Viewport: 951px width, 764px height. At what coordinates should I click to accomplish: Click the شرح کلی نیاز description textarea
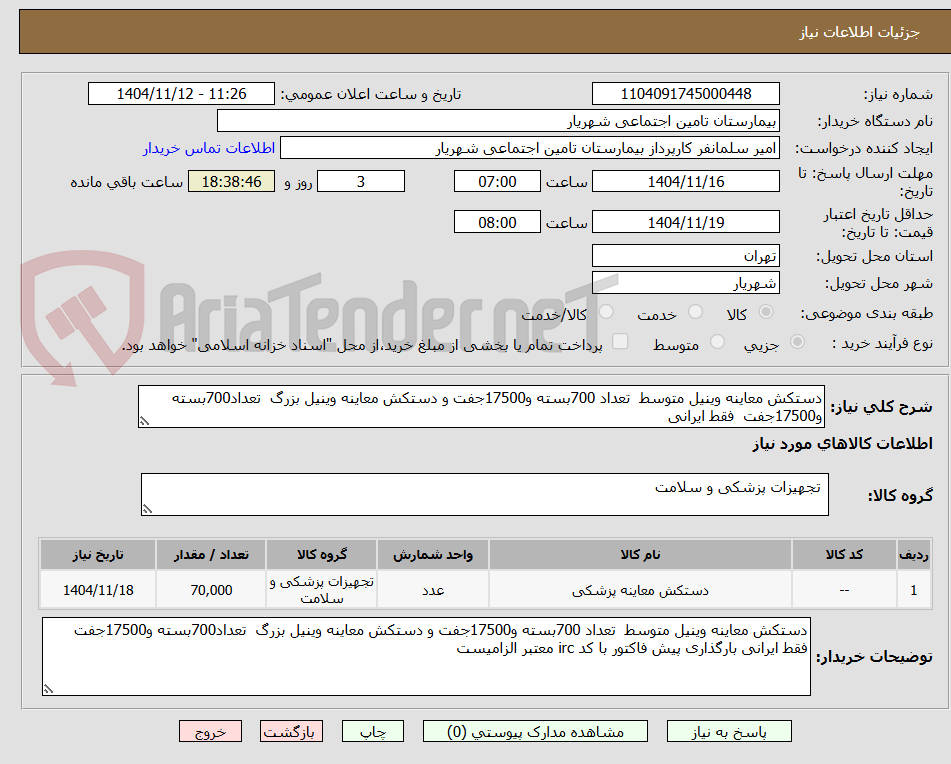click(x=482, y=407)
